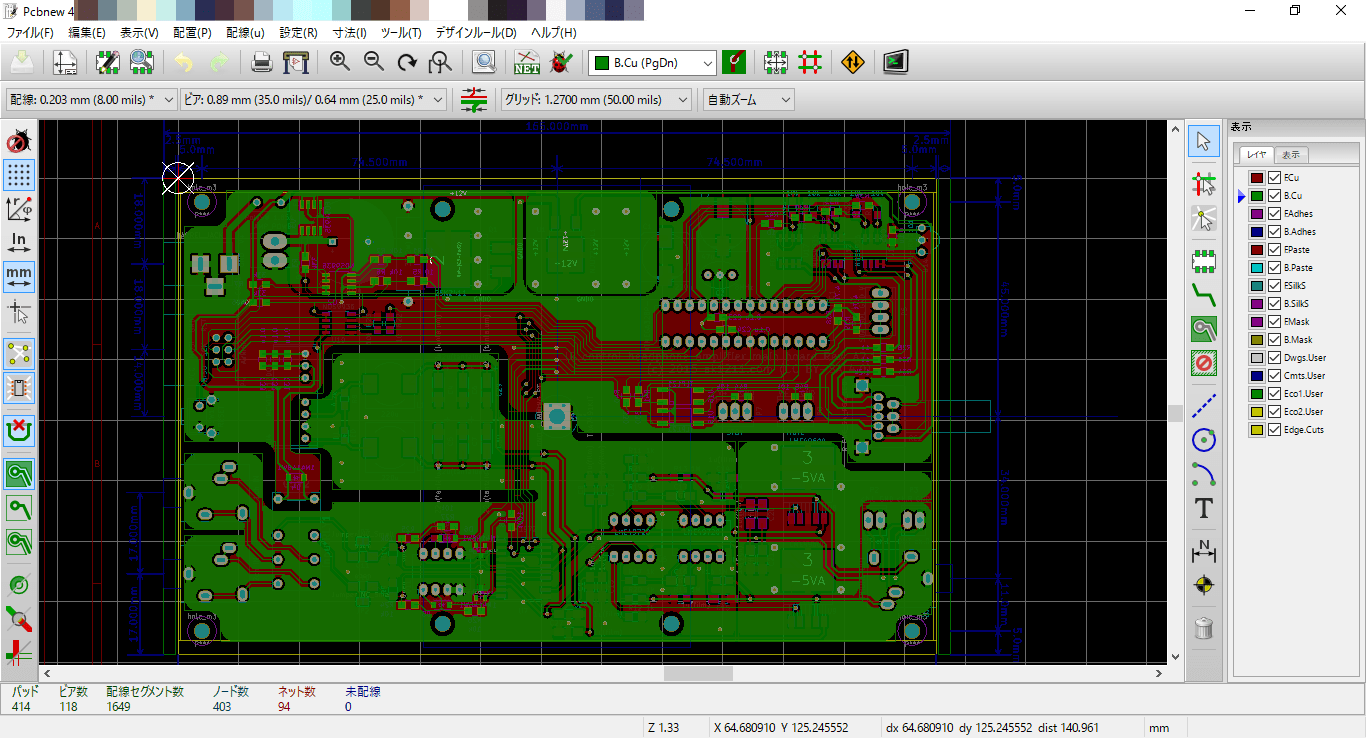Redraw the view with the refresh icon
This screenshot has height=738, width=1366.
(407, 62)
